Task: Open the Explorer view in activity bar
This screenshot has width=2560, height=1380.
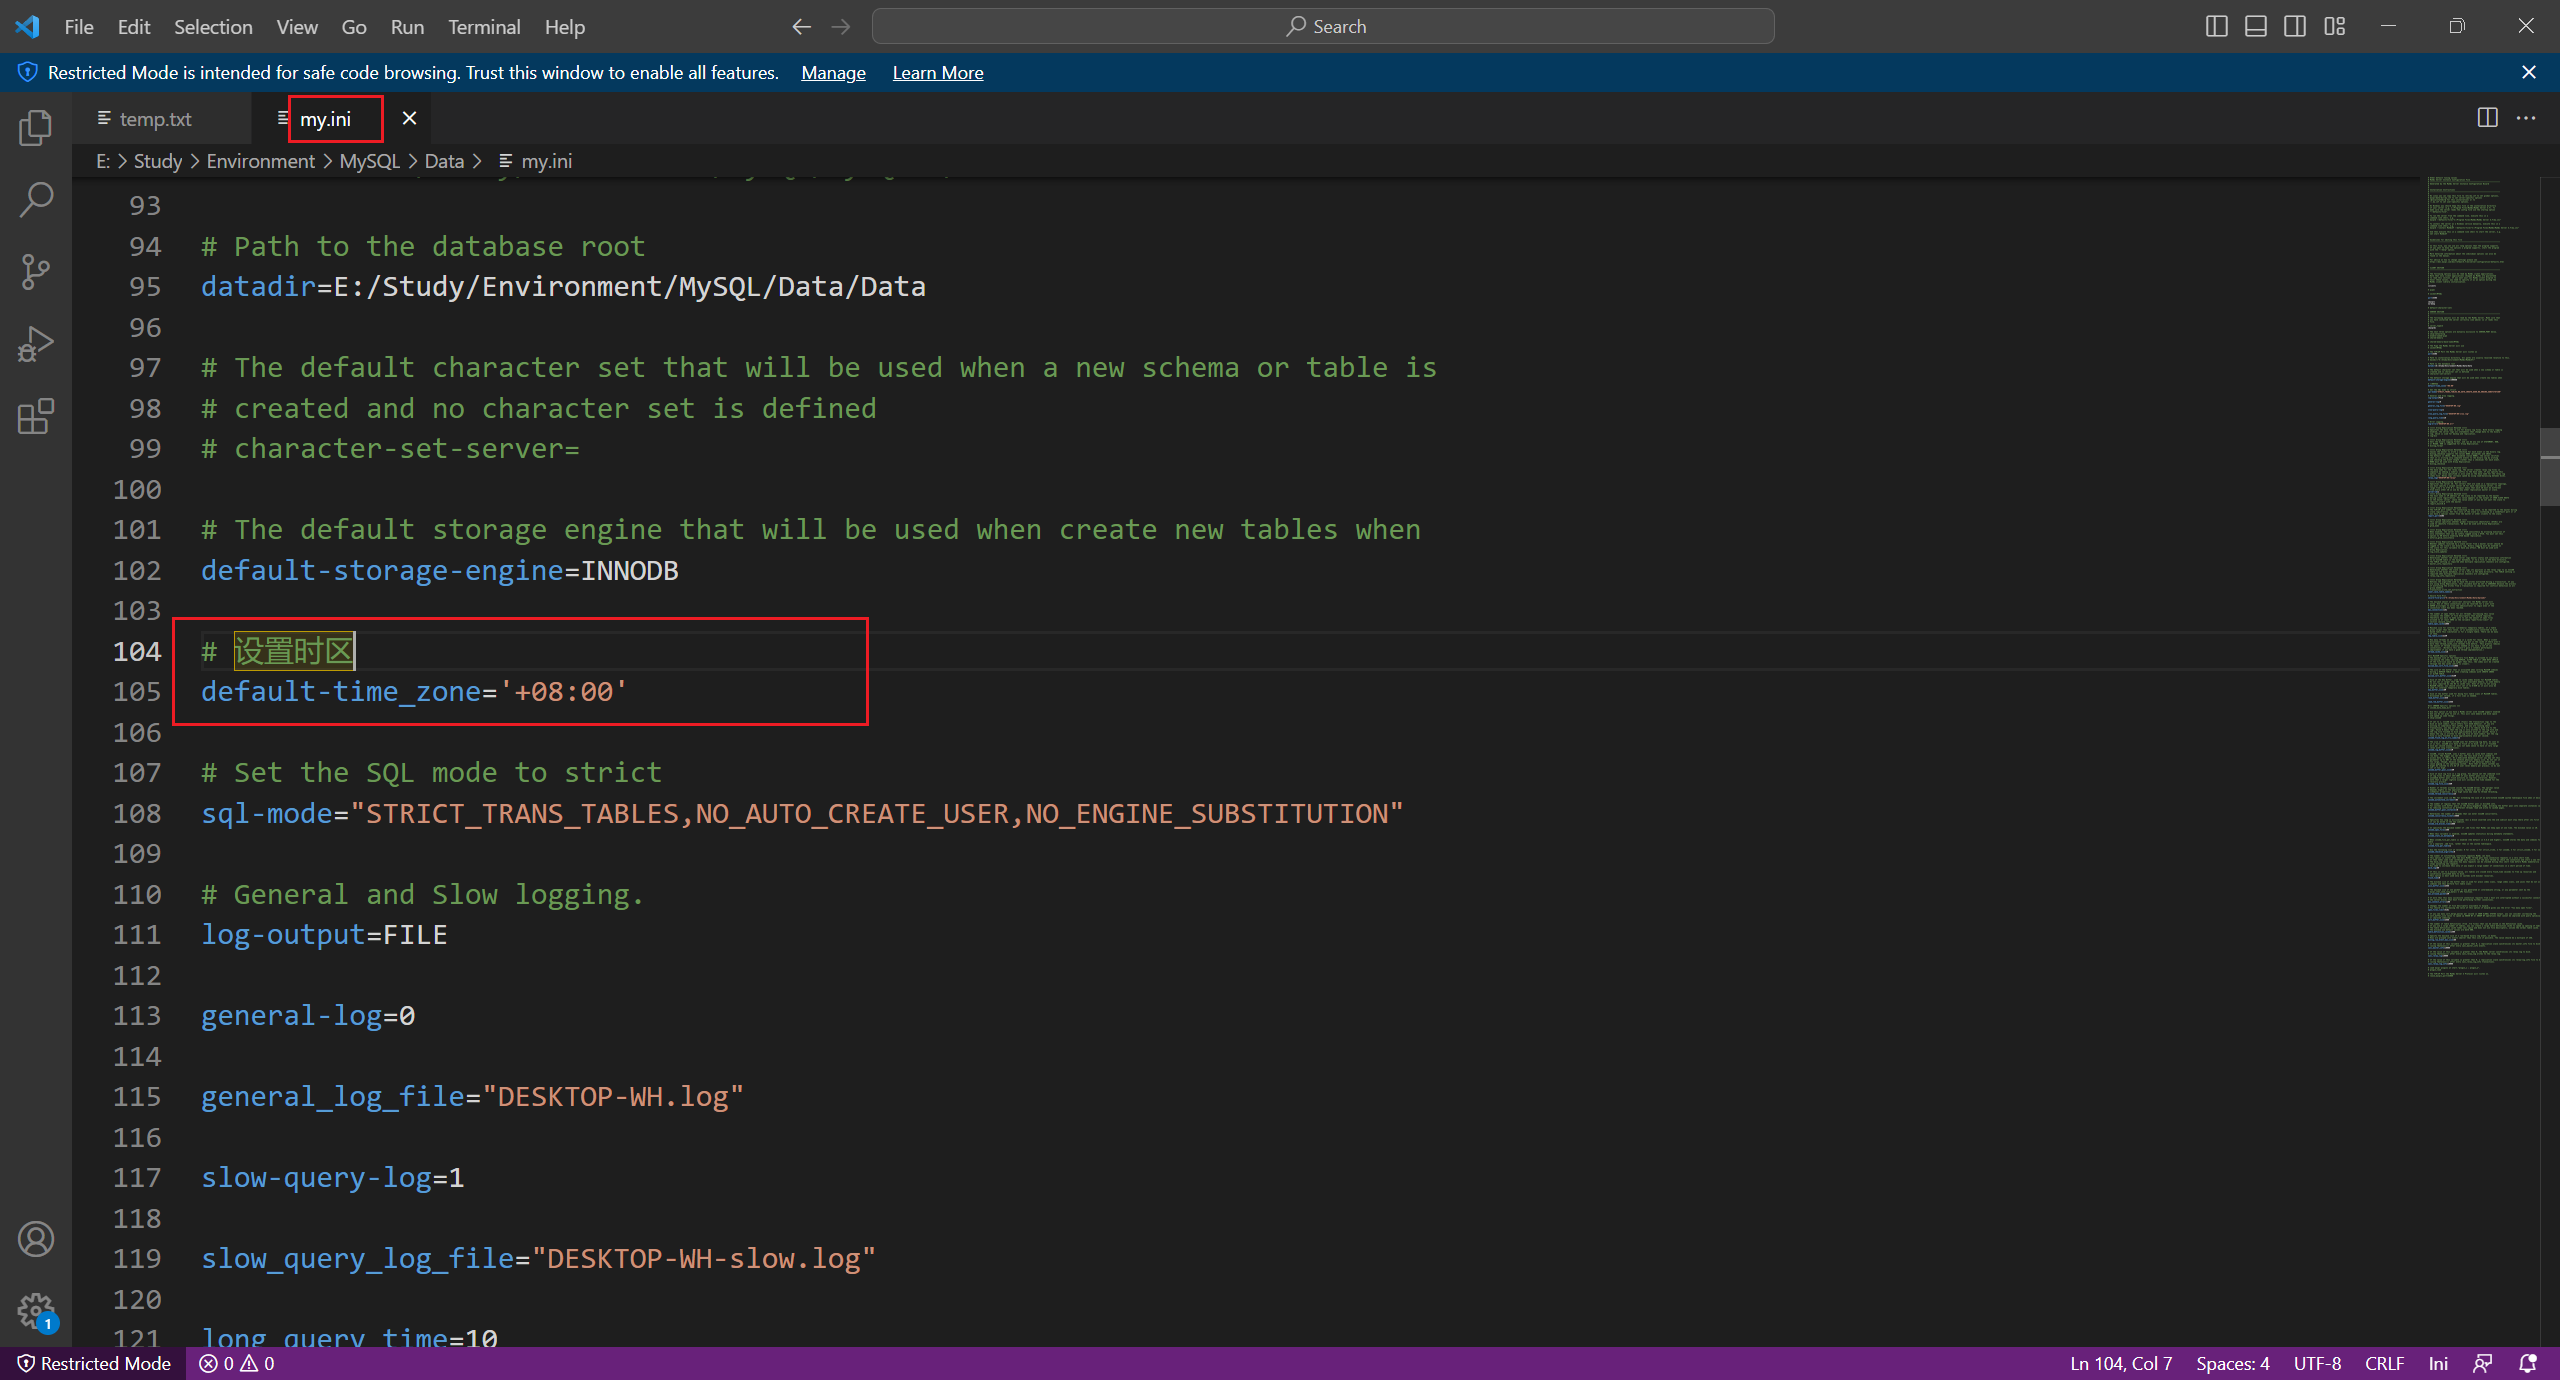Action: pyautogui.click(x=36, y=128)
